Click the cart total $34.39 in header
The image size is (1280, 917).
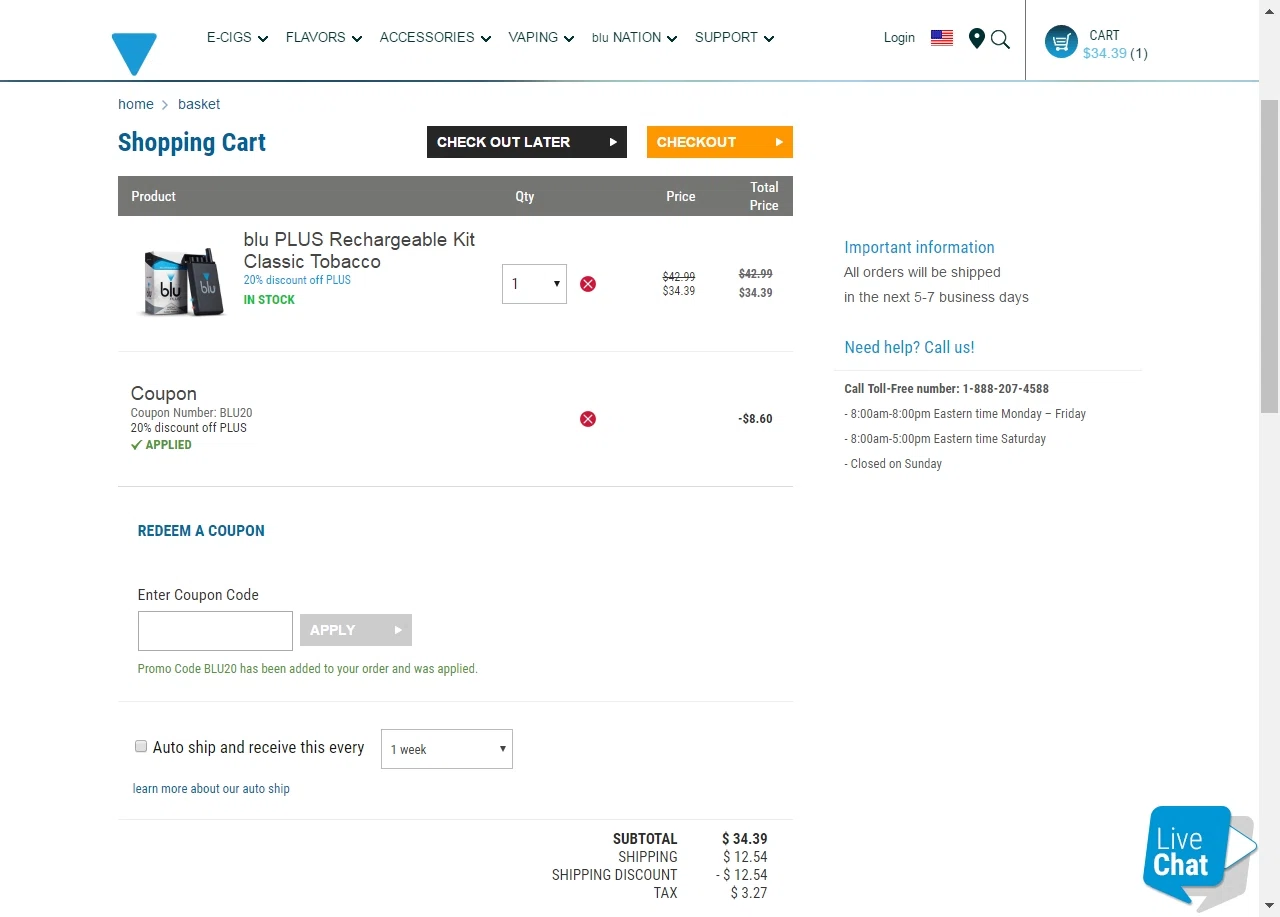click(1104, 54)
